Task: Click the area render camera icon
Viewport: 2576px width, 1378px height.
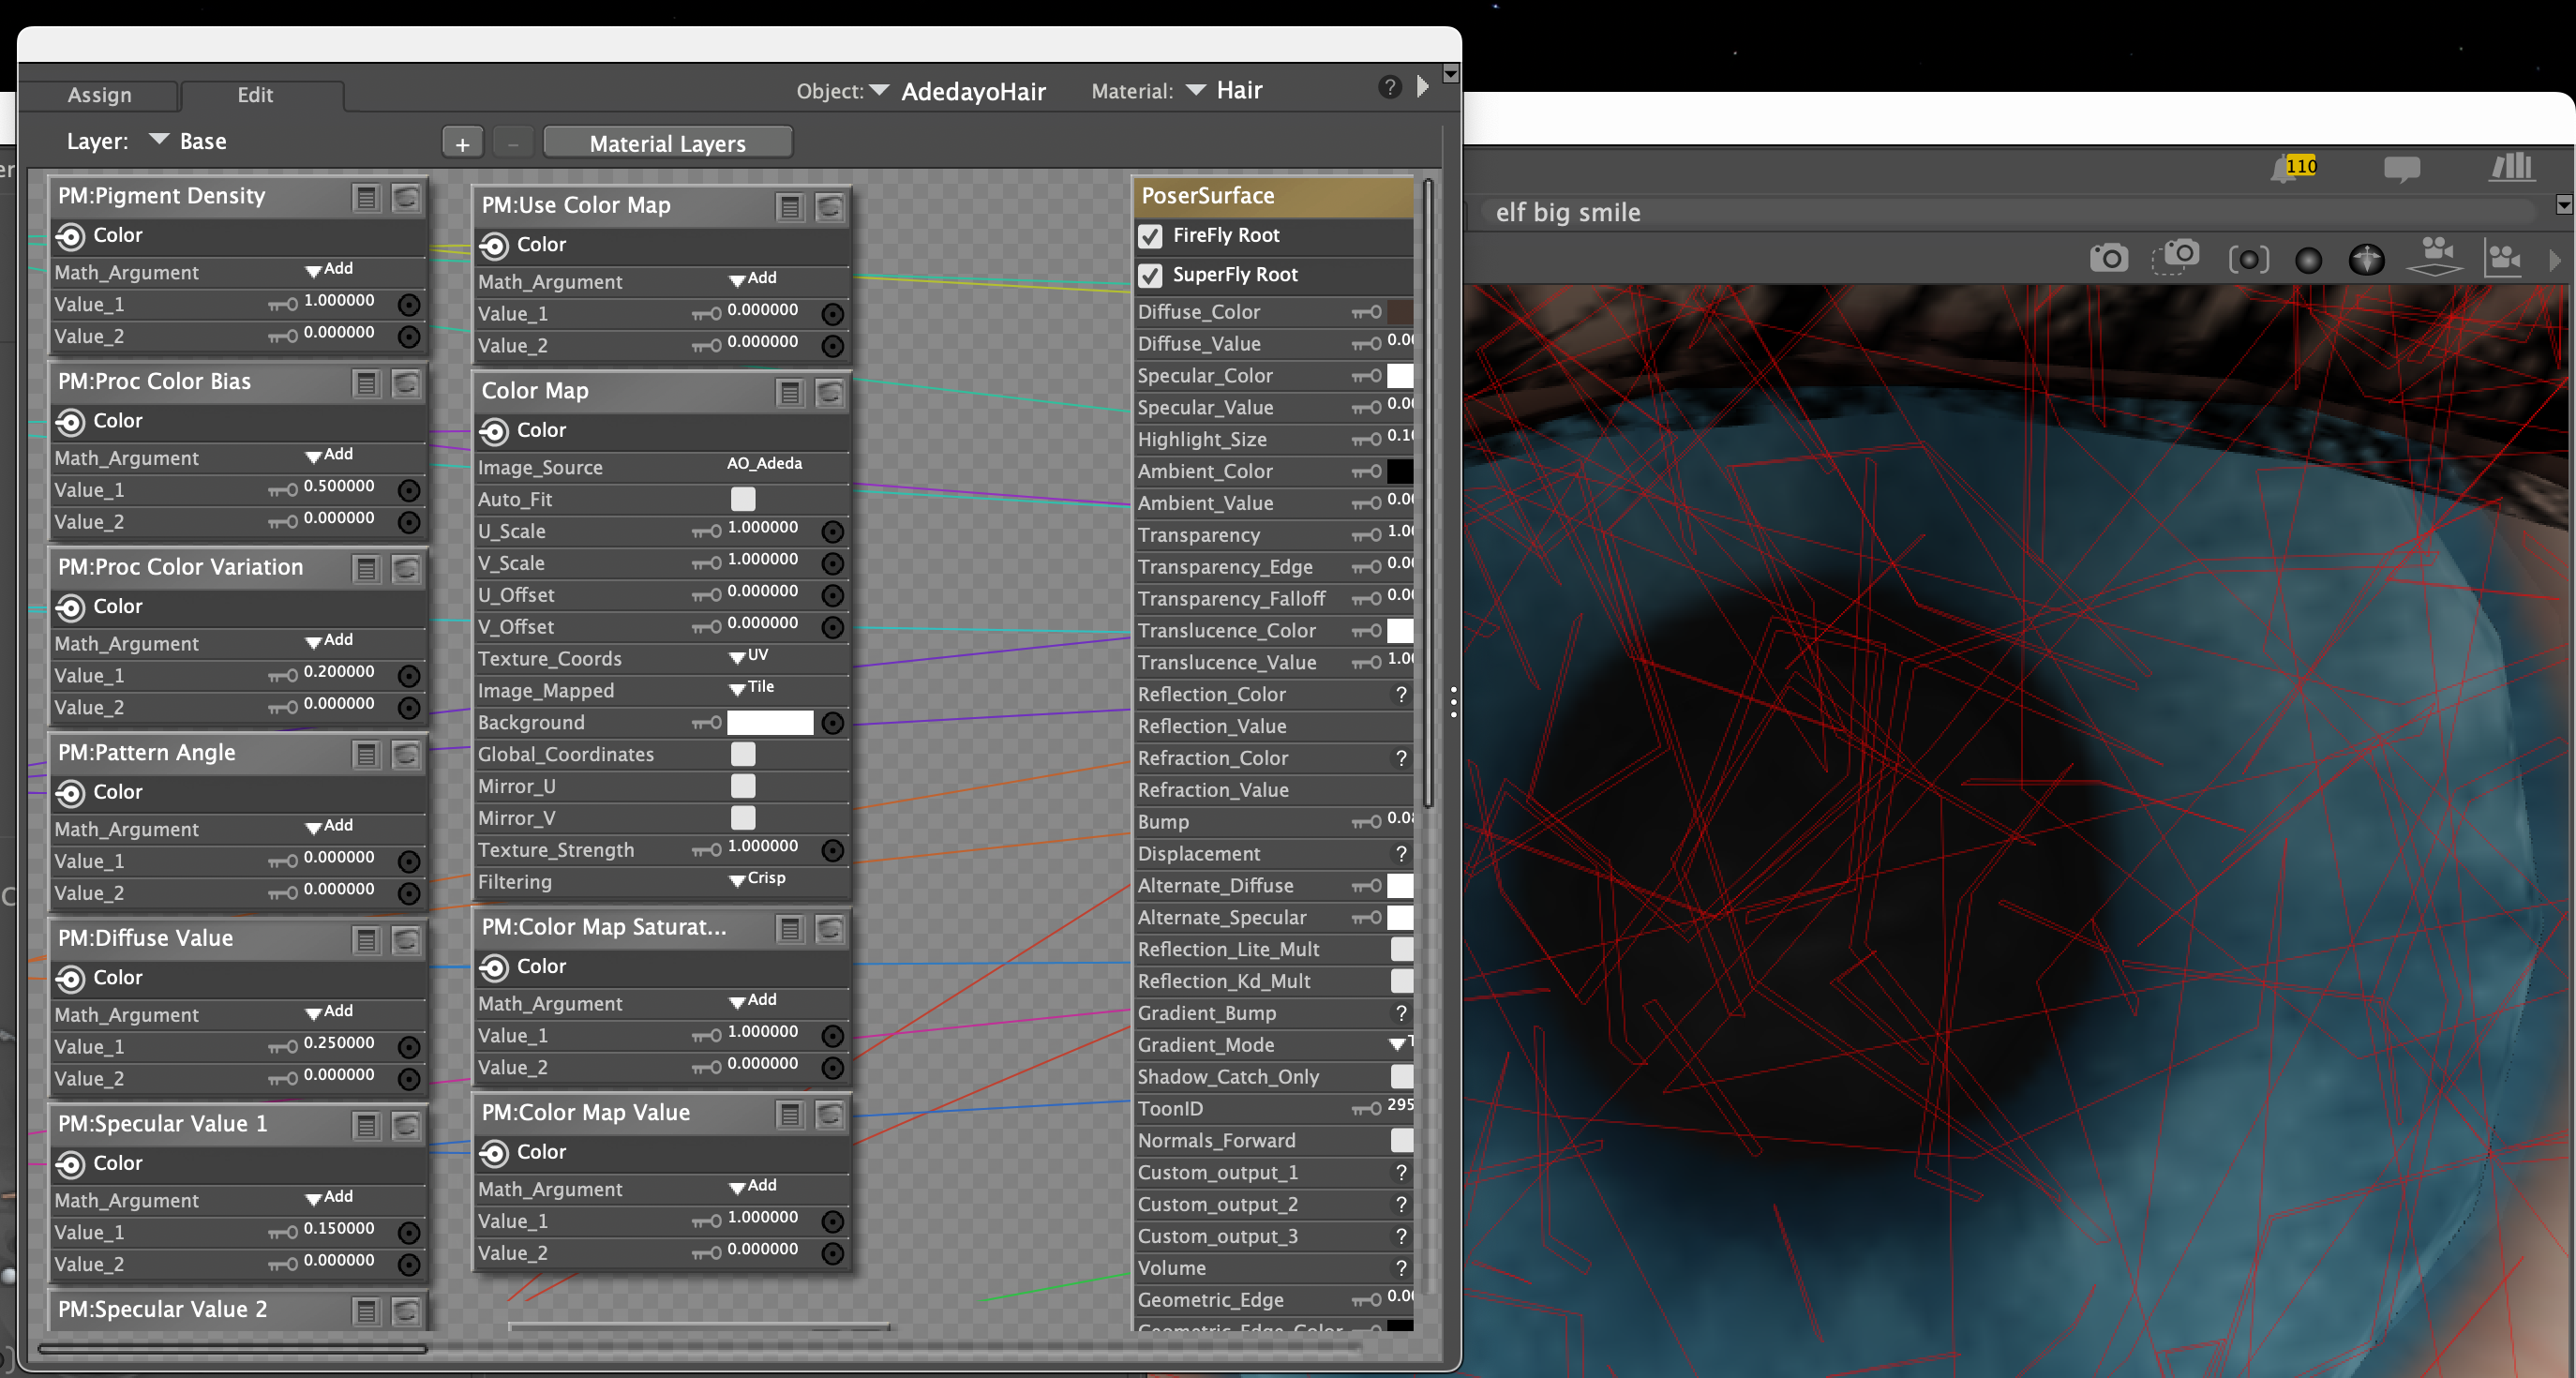Action: click(2174, 257)
